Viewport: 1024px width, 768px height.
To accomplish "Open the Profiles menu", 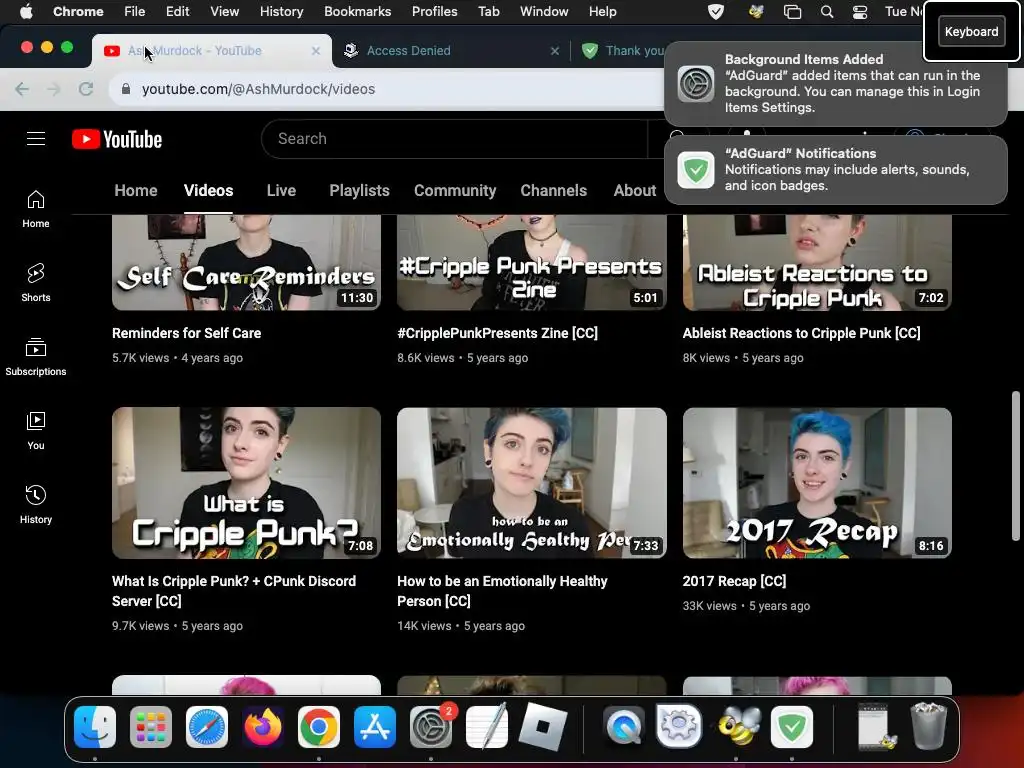I will coord(434,12).
